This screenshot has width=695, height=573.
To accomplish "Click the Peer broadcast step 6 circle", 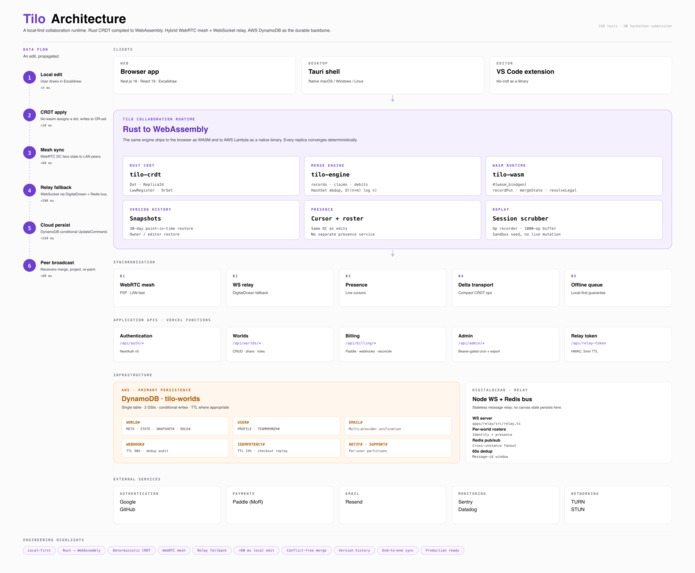I will [x=30, y=266].
